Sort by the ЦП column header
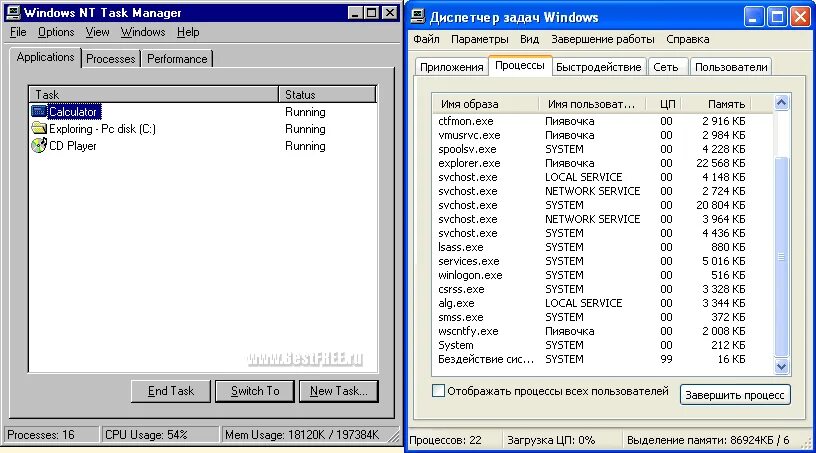The height and width of the screenshot is (453, 816). pos(664,104)
